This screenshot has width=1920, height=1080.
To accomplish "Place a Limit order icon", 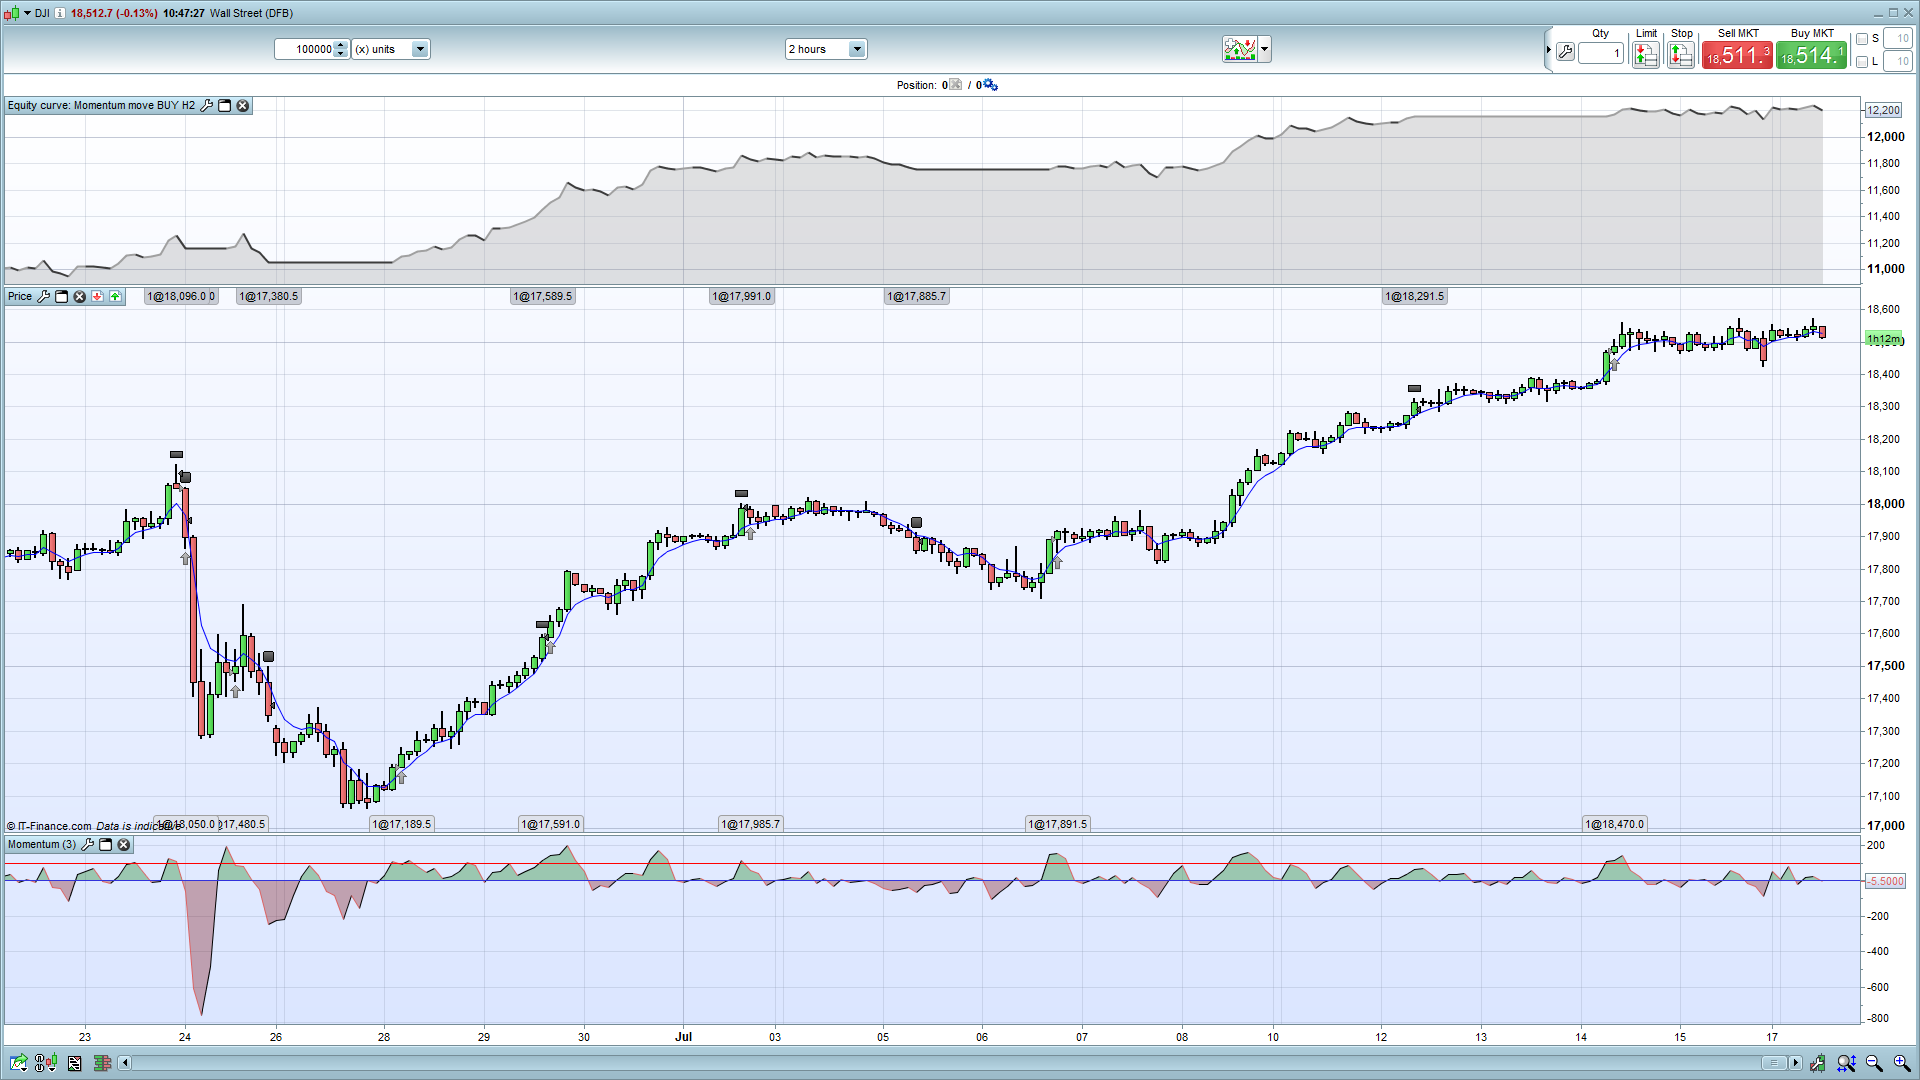I will (1645, 54).
